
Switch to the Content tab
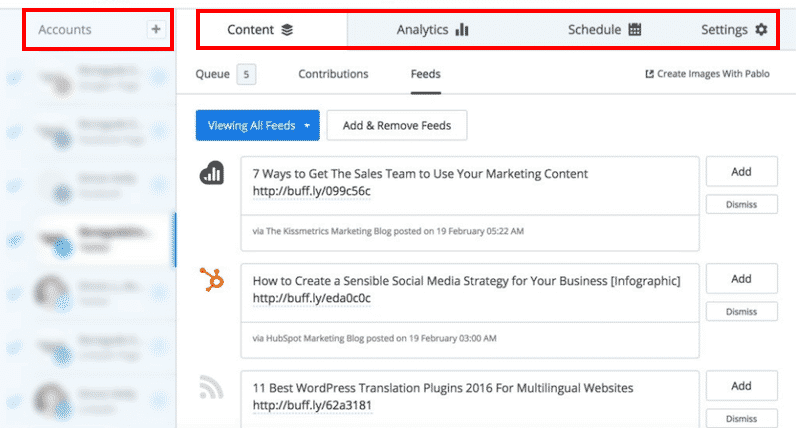(260, 30)
